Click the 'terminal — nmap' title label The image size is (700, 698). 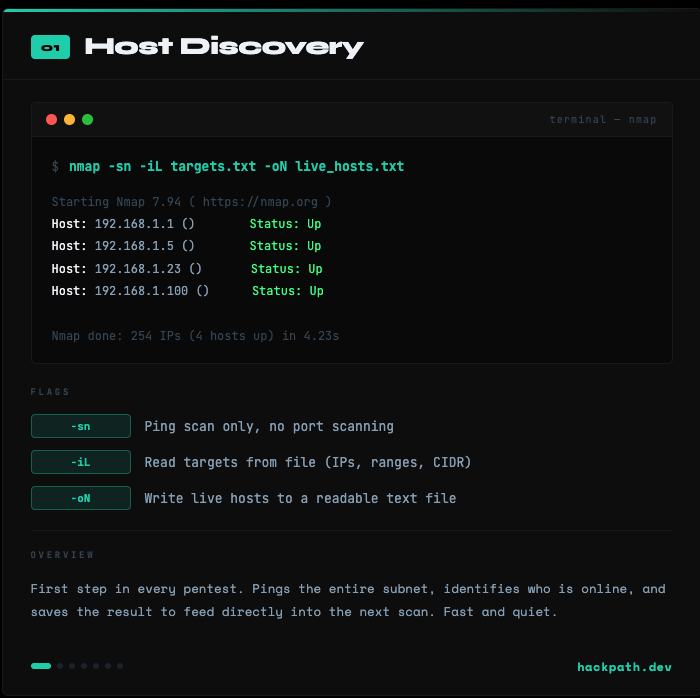[602, 120]
